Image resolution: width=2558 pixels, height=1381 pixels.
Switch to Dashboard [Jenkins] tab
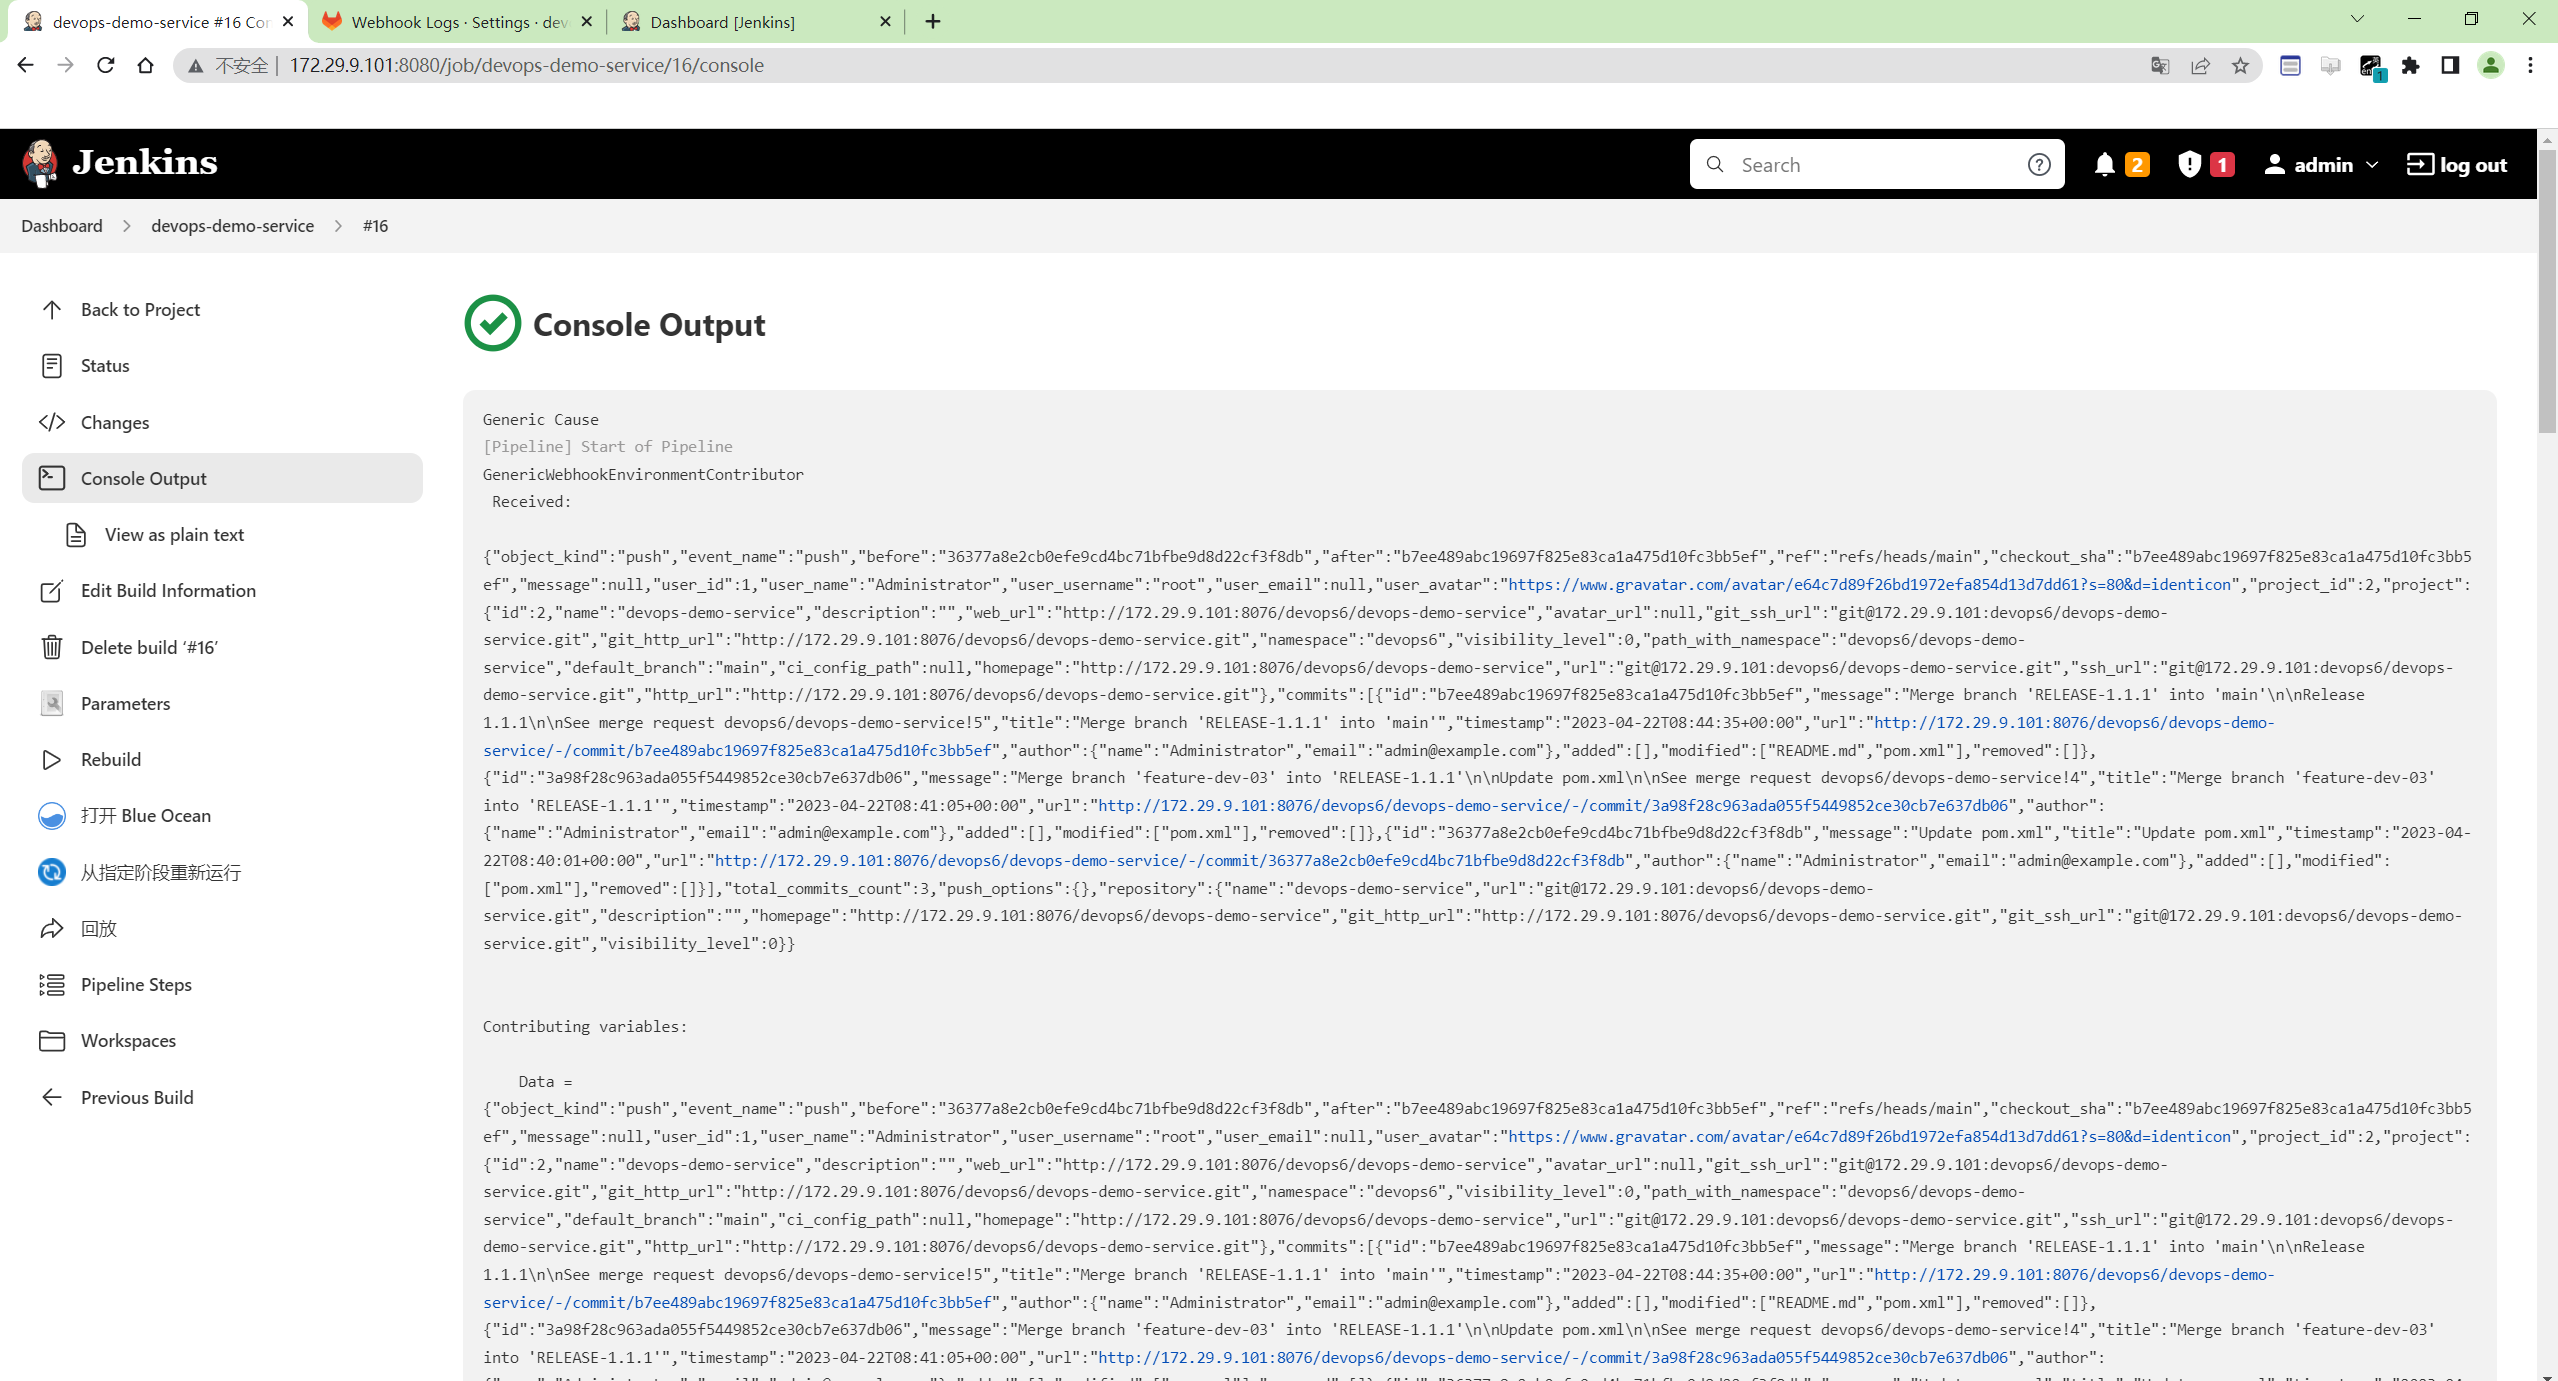[x=755, y=22]
